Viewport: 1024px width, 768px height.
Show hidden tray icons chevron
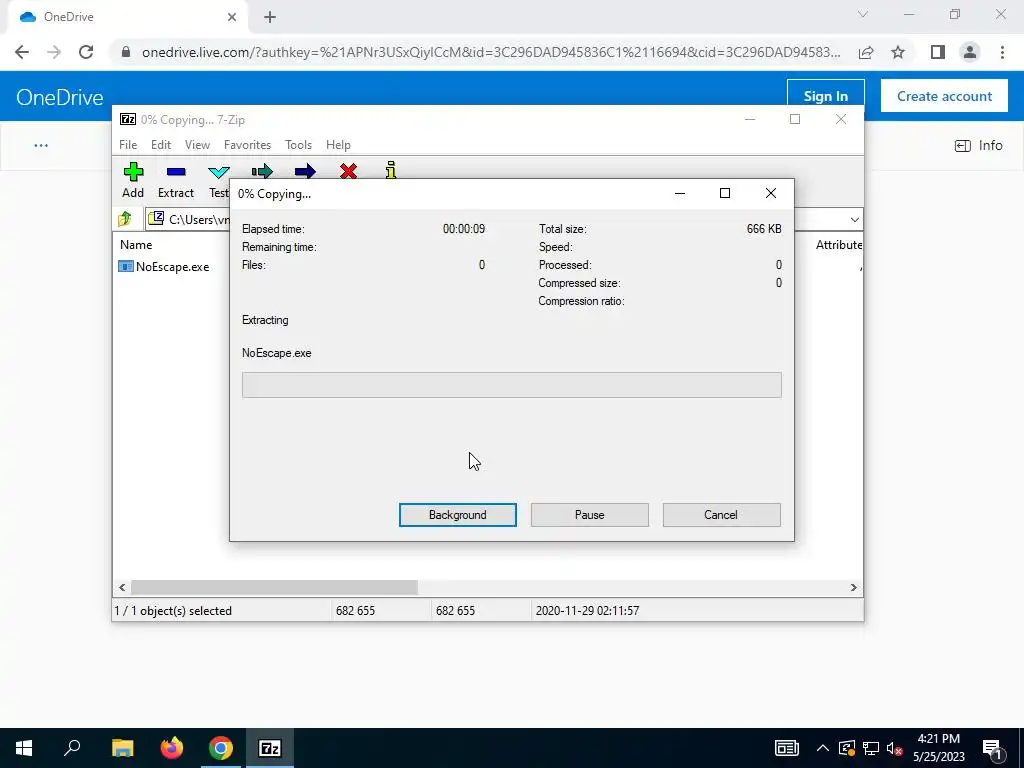823,748
